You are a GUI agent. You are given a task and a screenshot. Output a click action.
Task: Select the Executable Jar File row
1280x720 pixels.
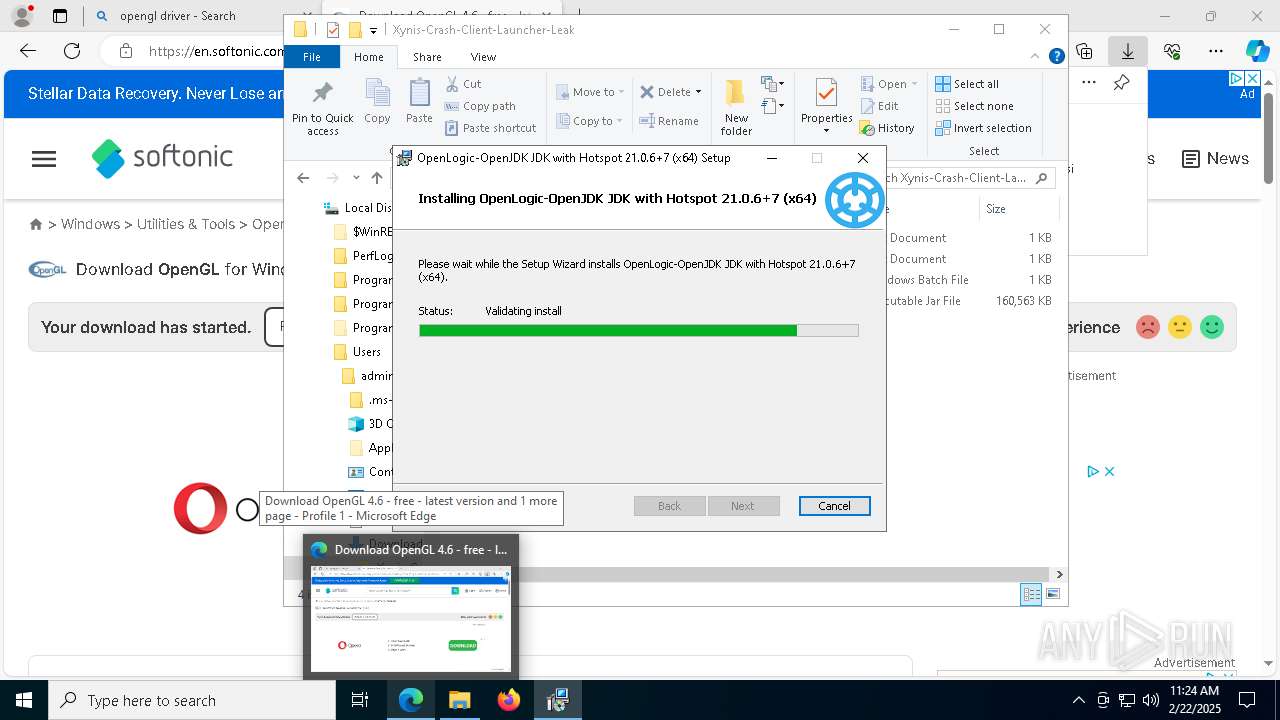(x=969, y=301)
